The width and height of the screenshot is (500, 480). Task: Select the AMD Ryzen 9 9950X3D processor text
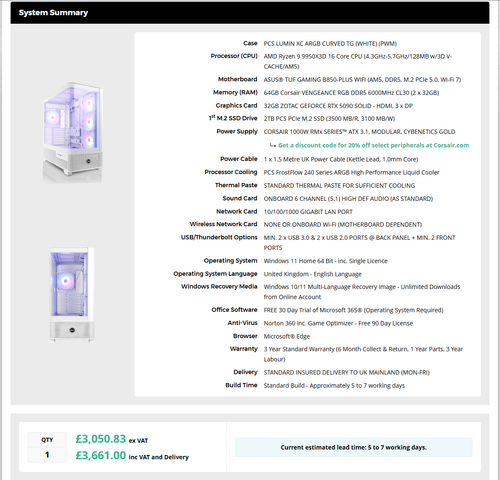[x=358, y=61]
